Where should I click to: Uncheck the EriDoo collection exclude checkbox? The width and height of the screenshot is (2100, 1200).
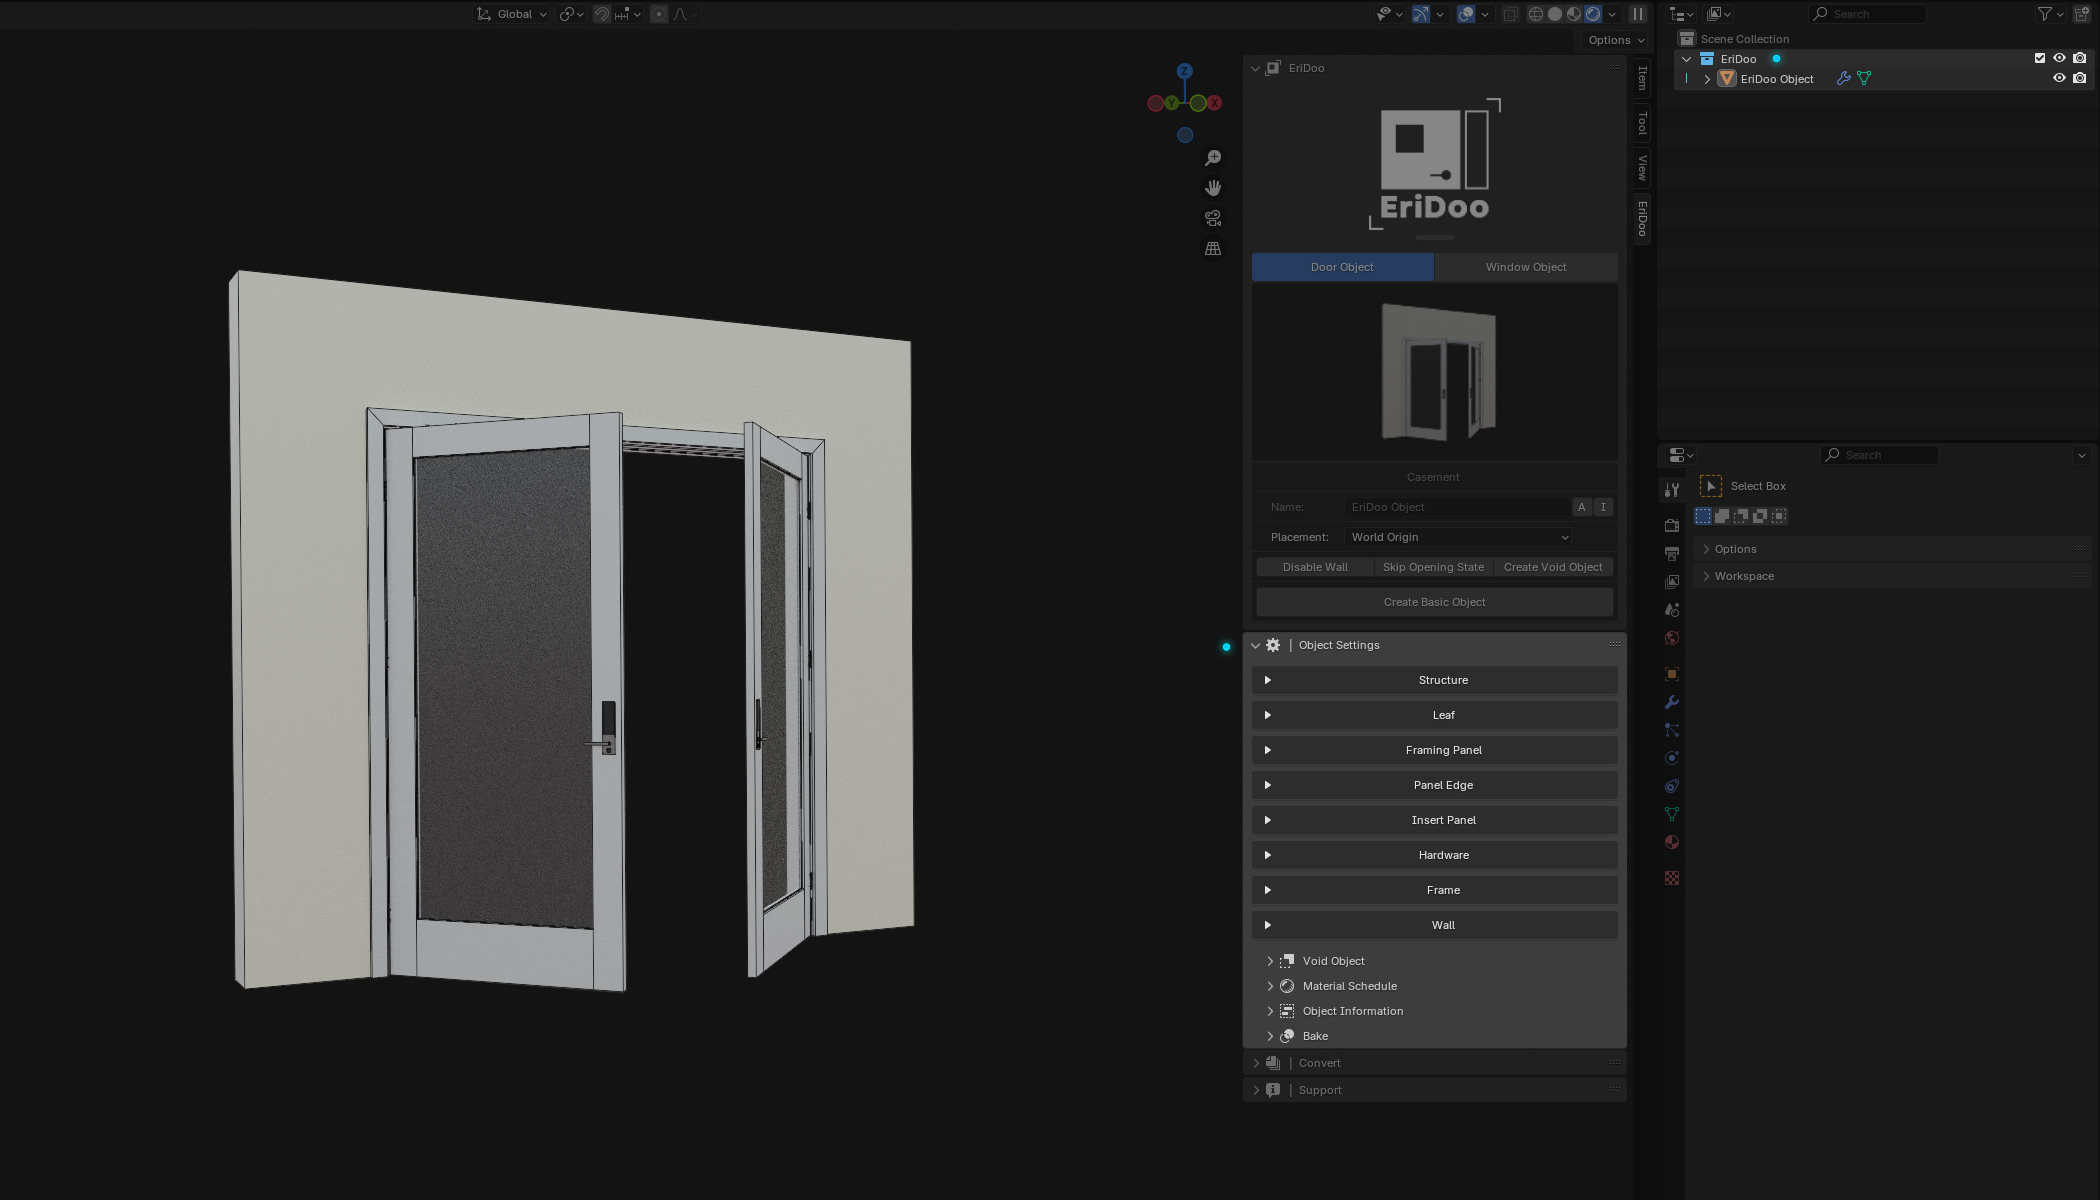click(x=2040, y=58)
